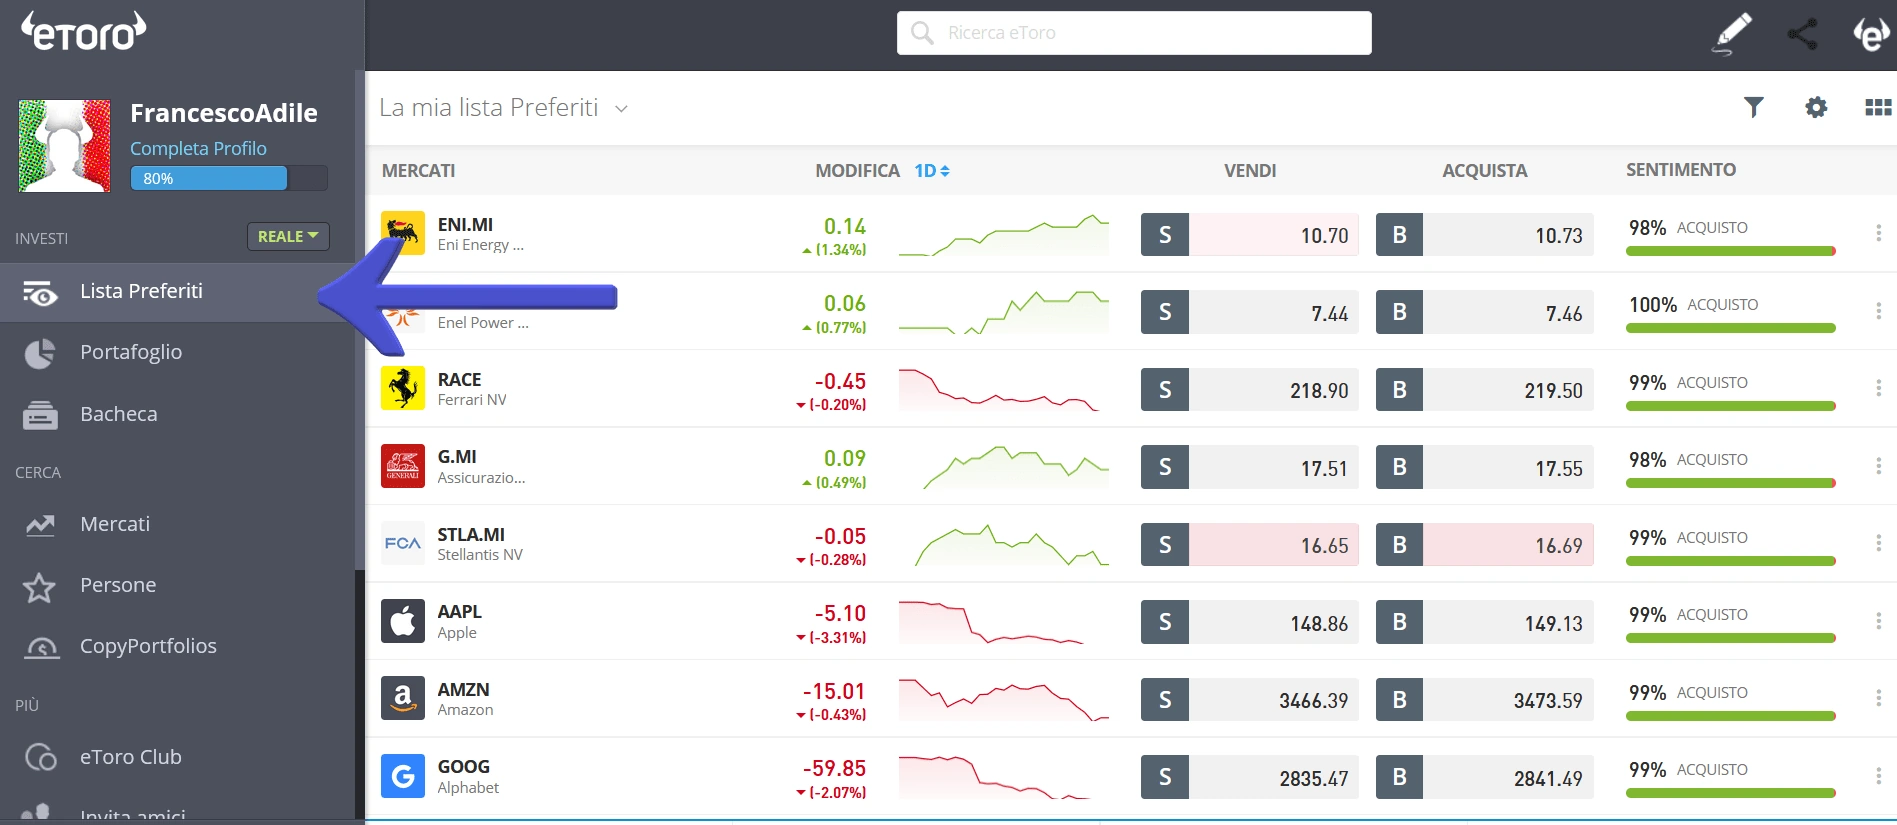This screenshot has width=1897, height=825.
Task: Click the Apple AAPL logo
Action: (x=403, y=621)
